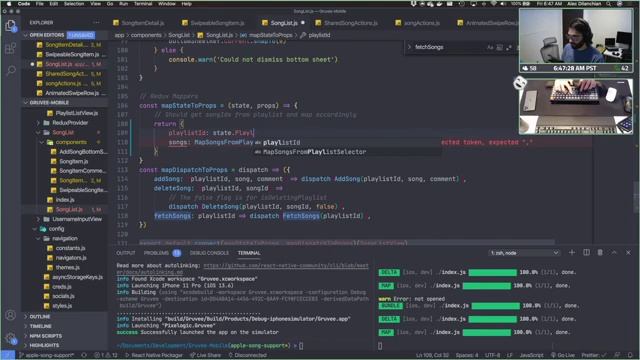This screenshot has width=640, height=360.
Task: Open the Extensions view in the activity bar
Action: (11, 48)
